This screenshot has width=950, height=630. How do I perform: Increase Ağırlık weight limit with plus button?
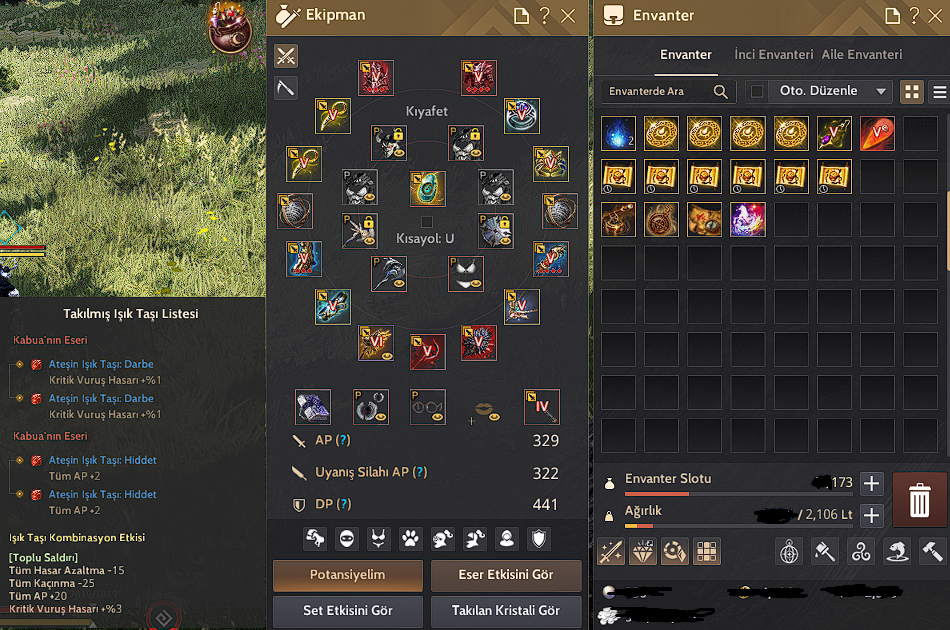(x=871, y=516)
